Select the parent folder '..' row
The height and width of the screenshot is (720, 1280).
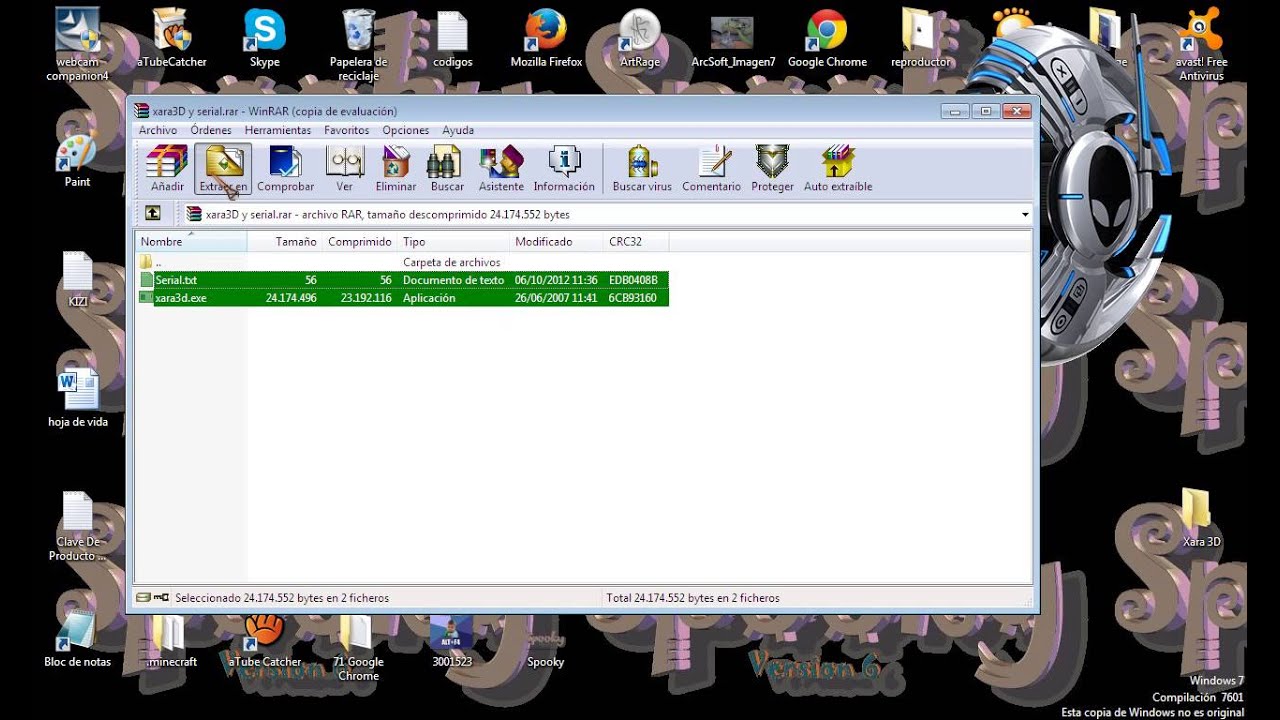[x=403, y=262]
